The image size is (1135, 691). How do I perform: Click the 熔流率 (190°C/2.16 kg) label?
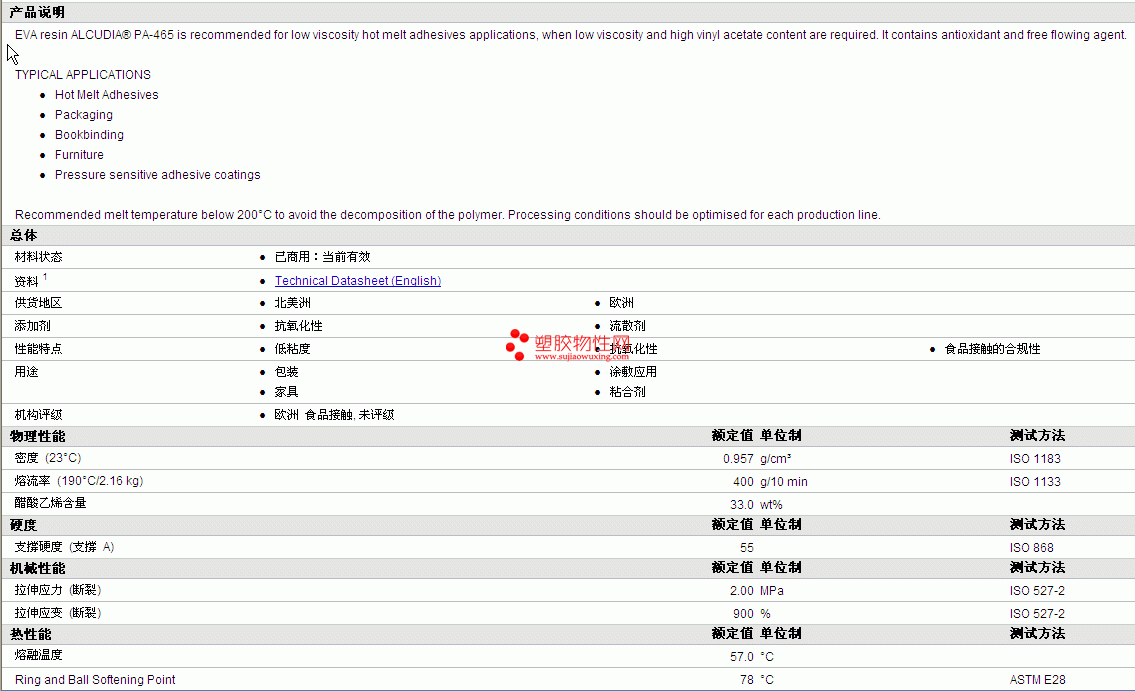tap(79, 481)
